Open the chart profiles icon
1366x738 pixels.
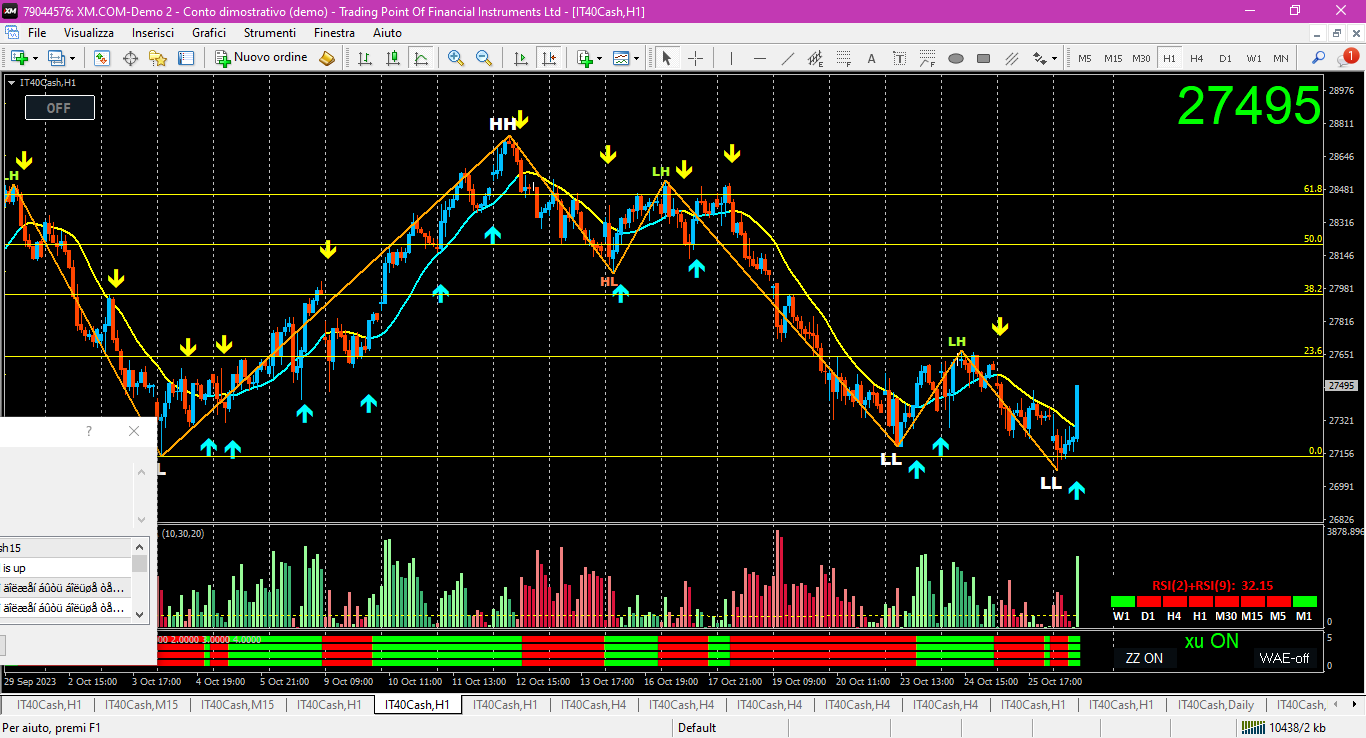tap(56, 58)
